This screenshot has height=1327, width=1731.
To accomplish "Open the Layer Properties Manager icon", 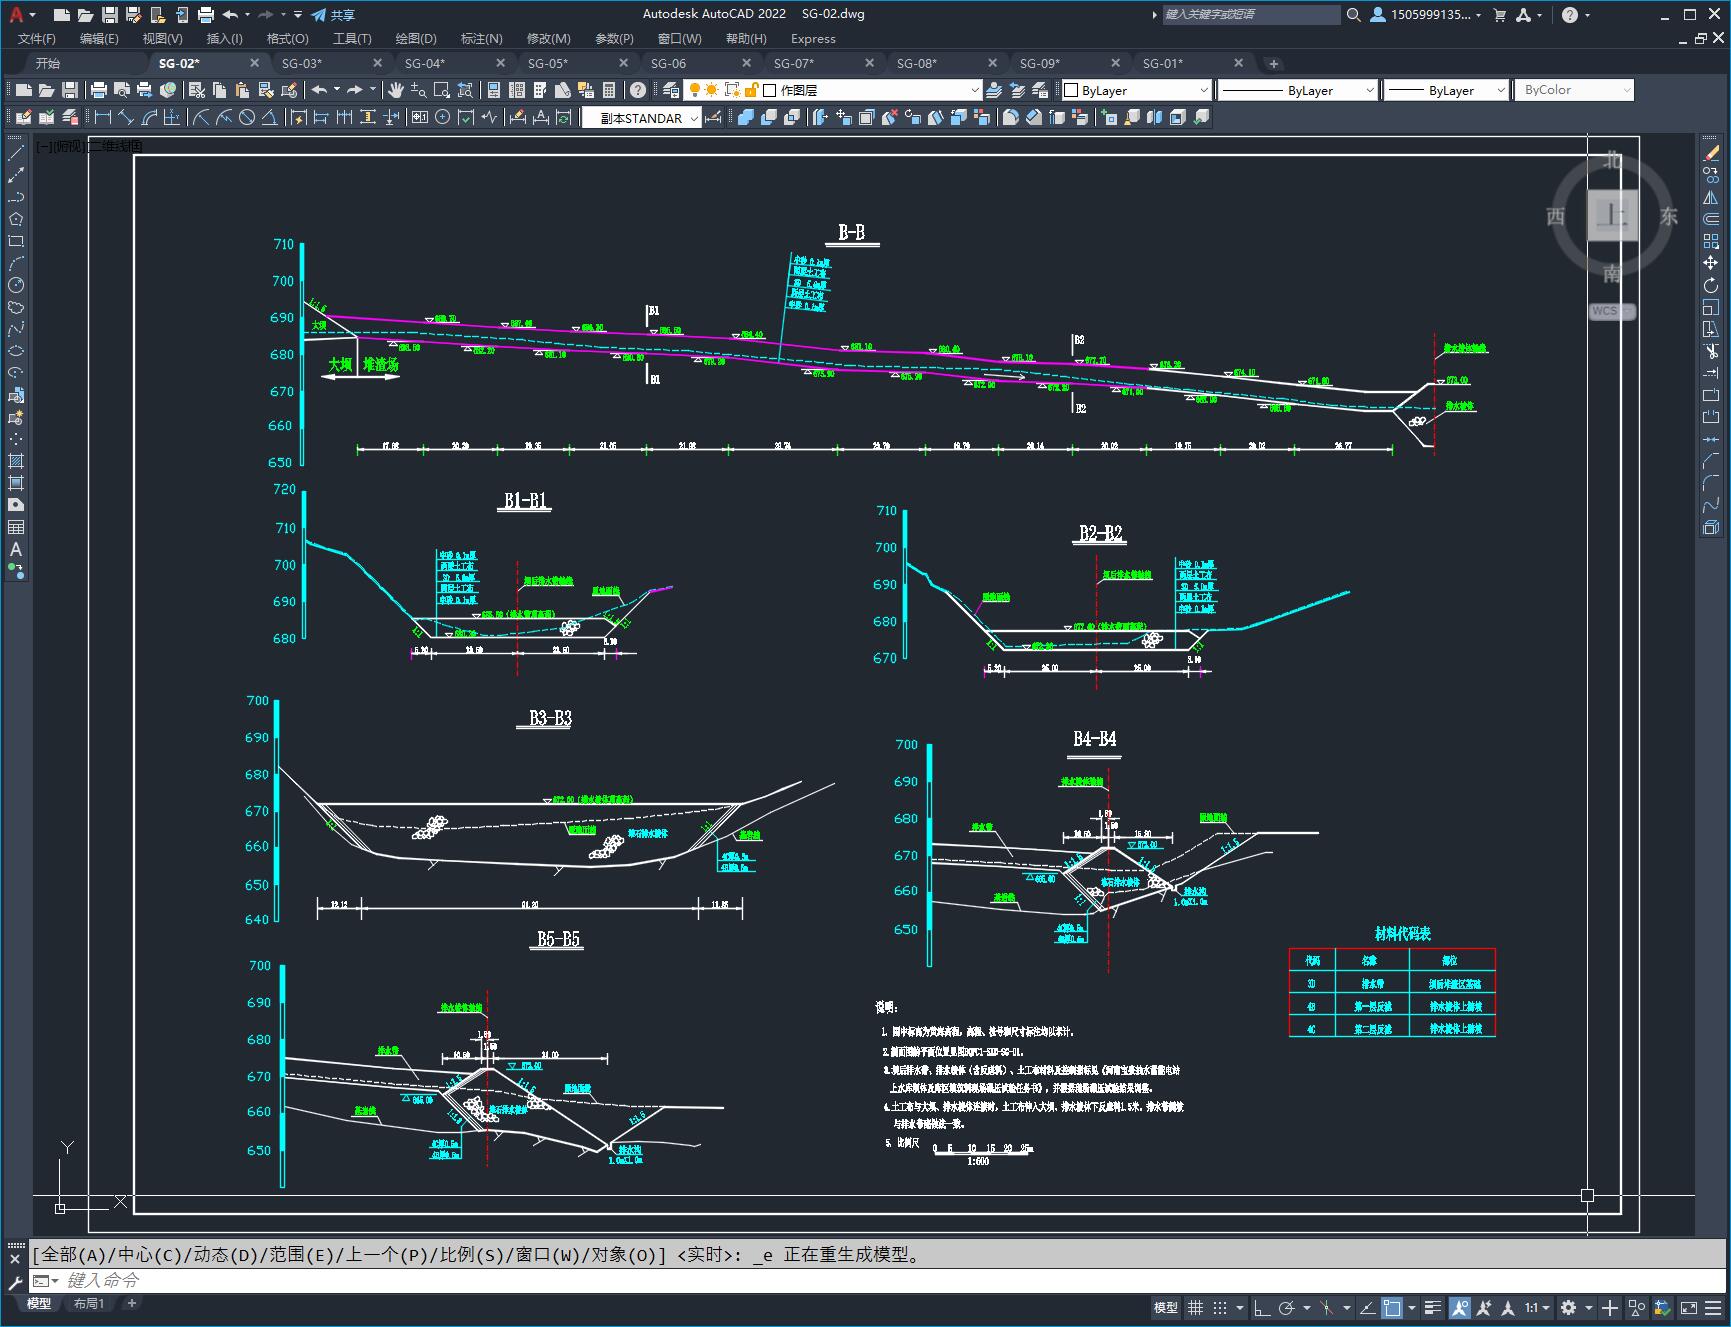I will coord(671,90).
